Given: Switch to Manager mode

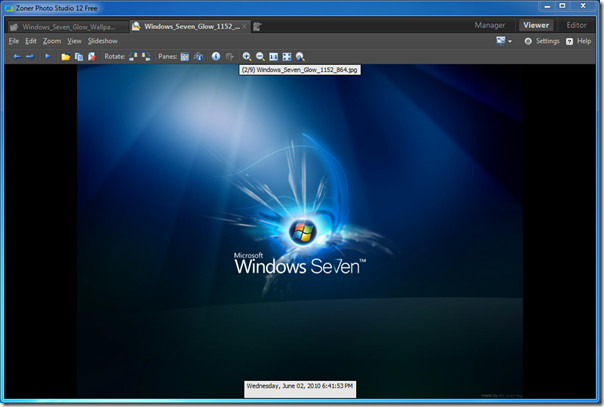Looking at the screenshot, I should pos(490,25).
